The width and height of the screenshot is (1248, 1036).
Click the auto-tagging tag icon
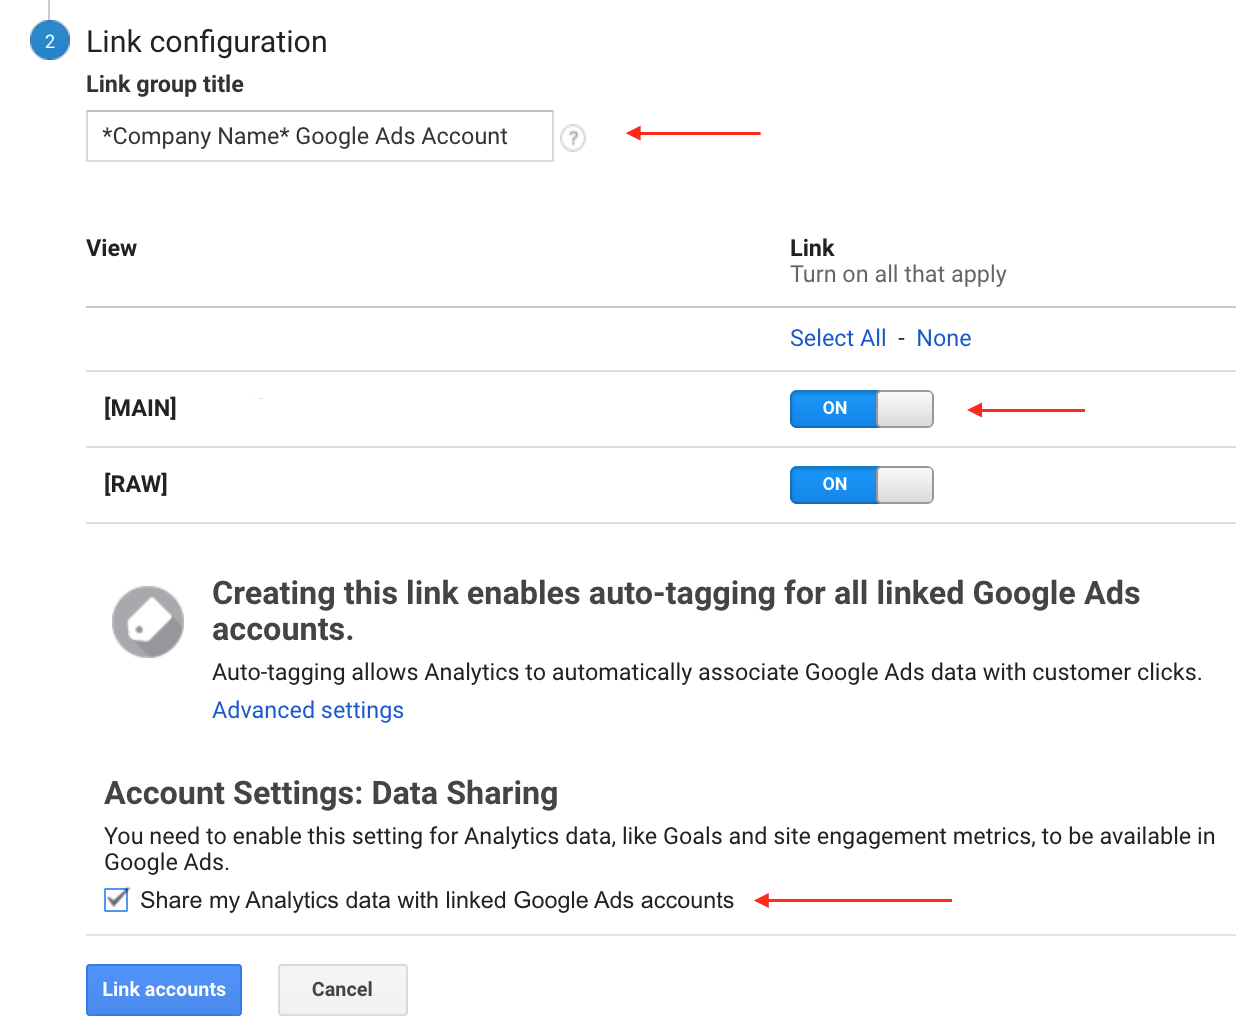click(148, 622)
